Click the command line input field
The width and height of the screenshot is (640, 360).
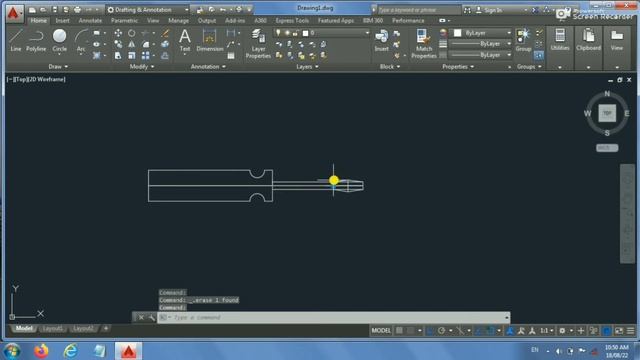[333, 317]
